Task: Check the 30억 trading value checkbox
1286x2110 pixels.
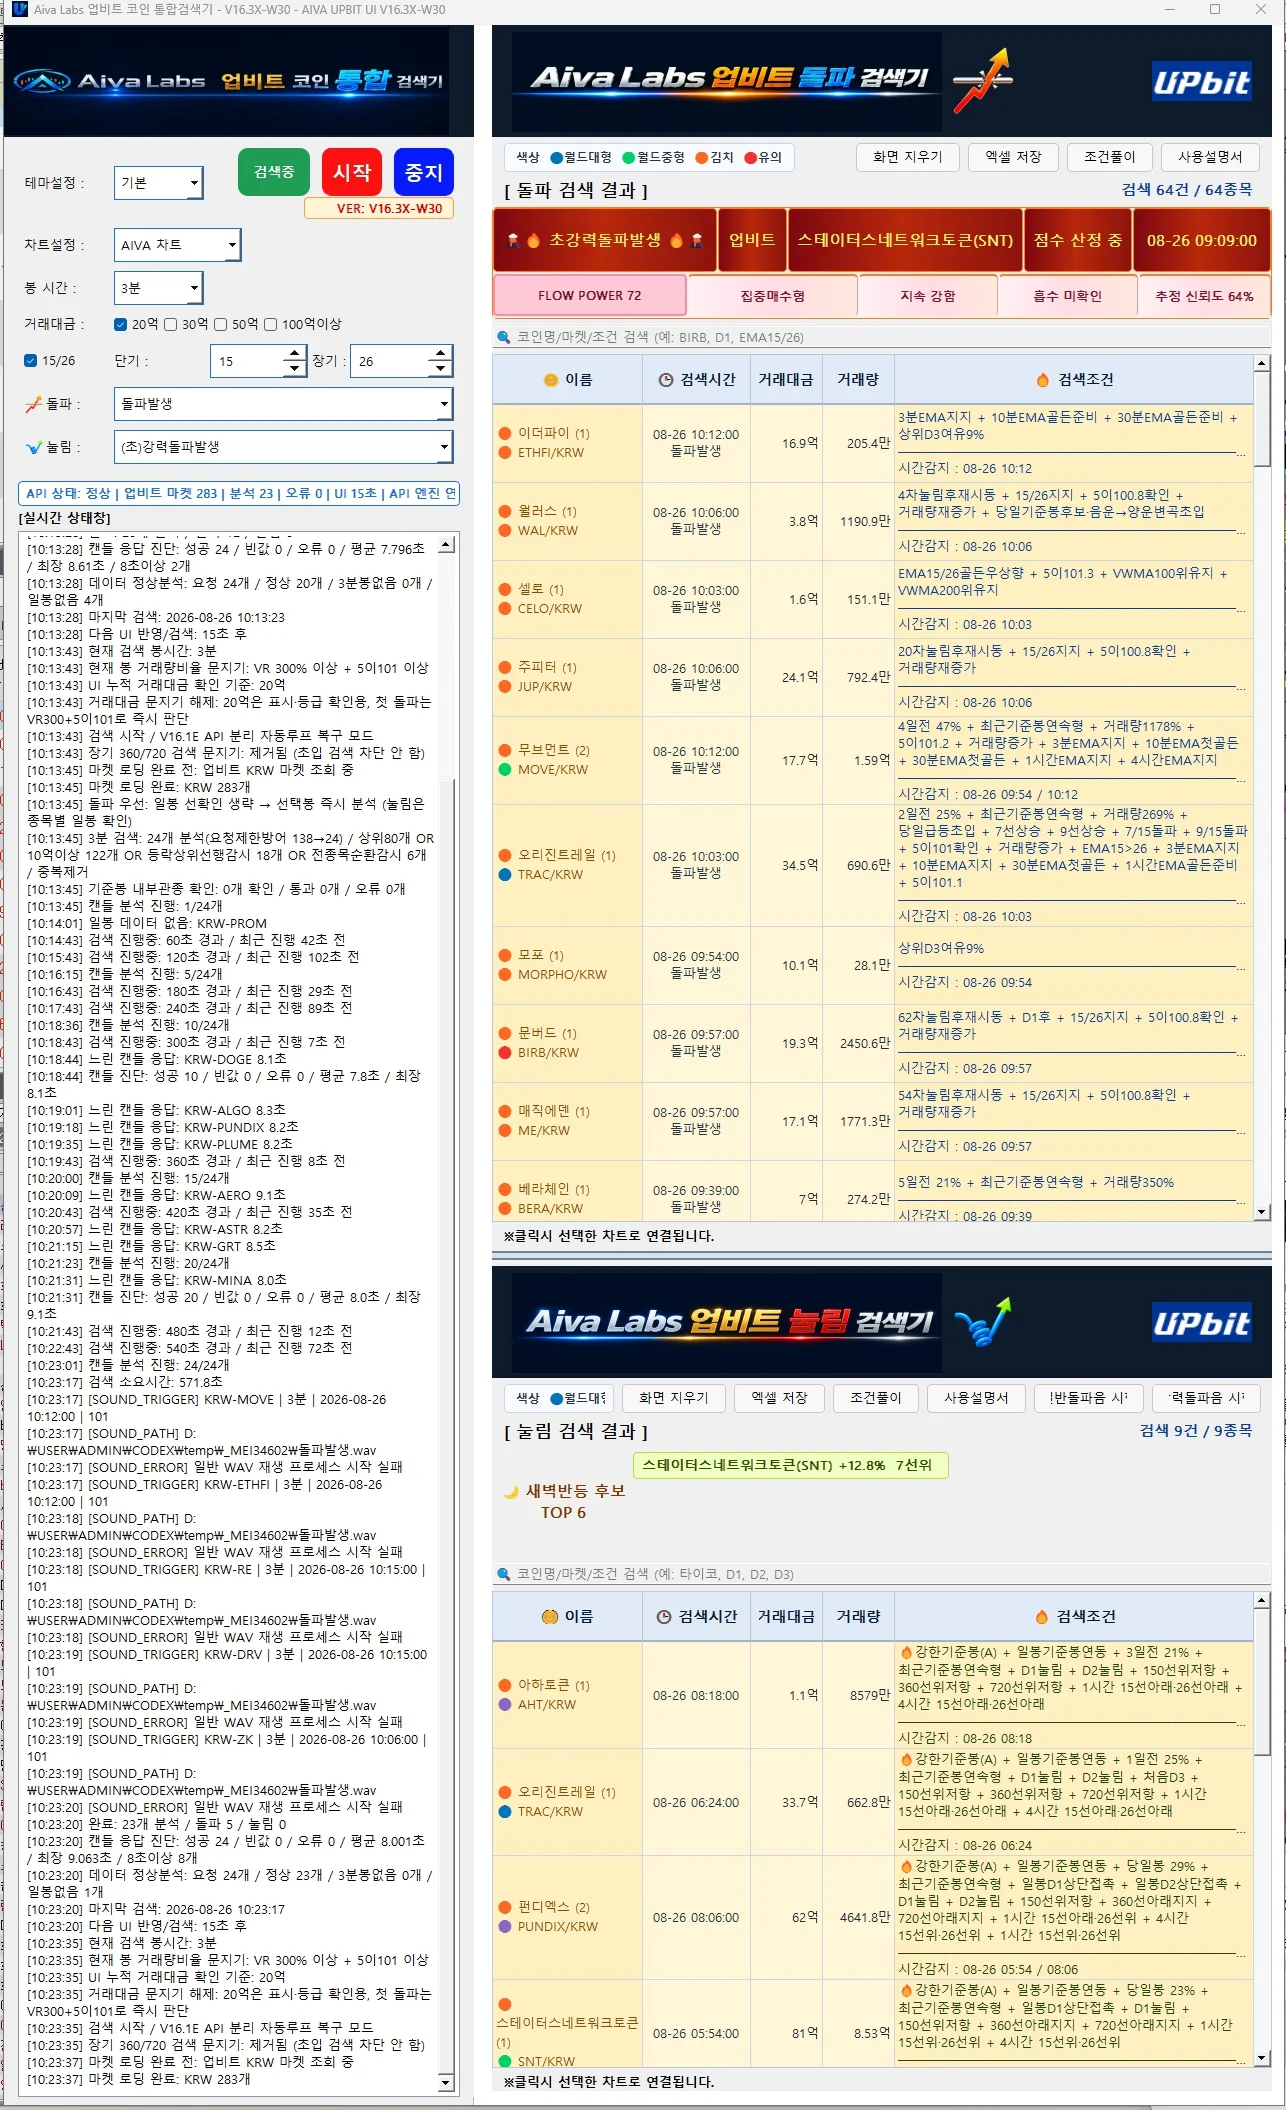Action: [171, 324]
